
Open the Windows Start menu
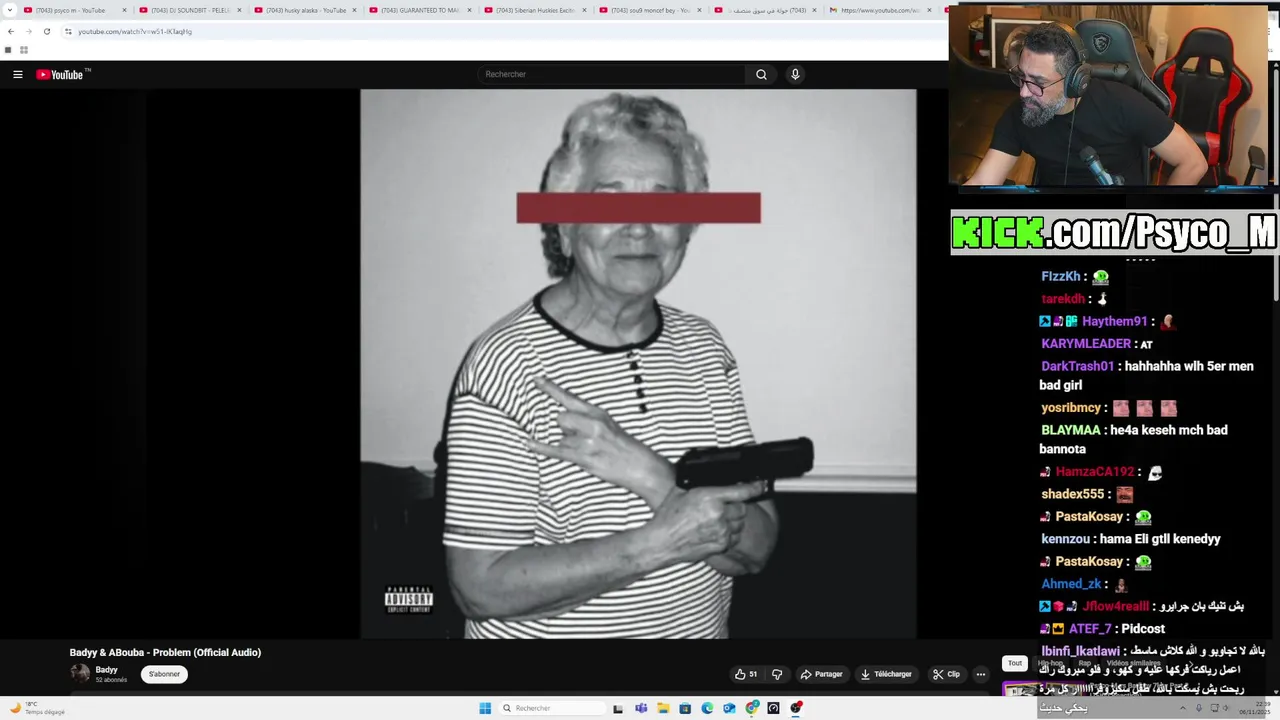pyautogui.click(x=485, y=708)
